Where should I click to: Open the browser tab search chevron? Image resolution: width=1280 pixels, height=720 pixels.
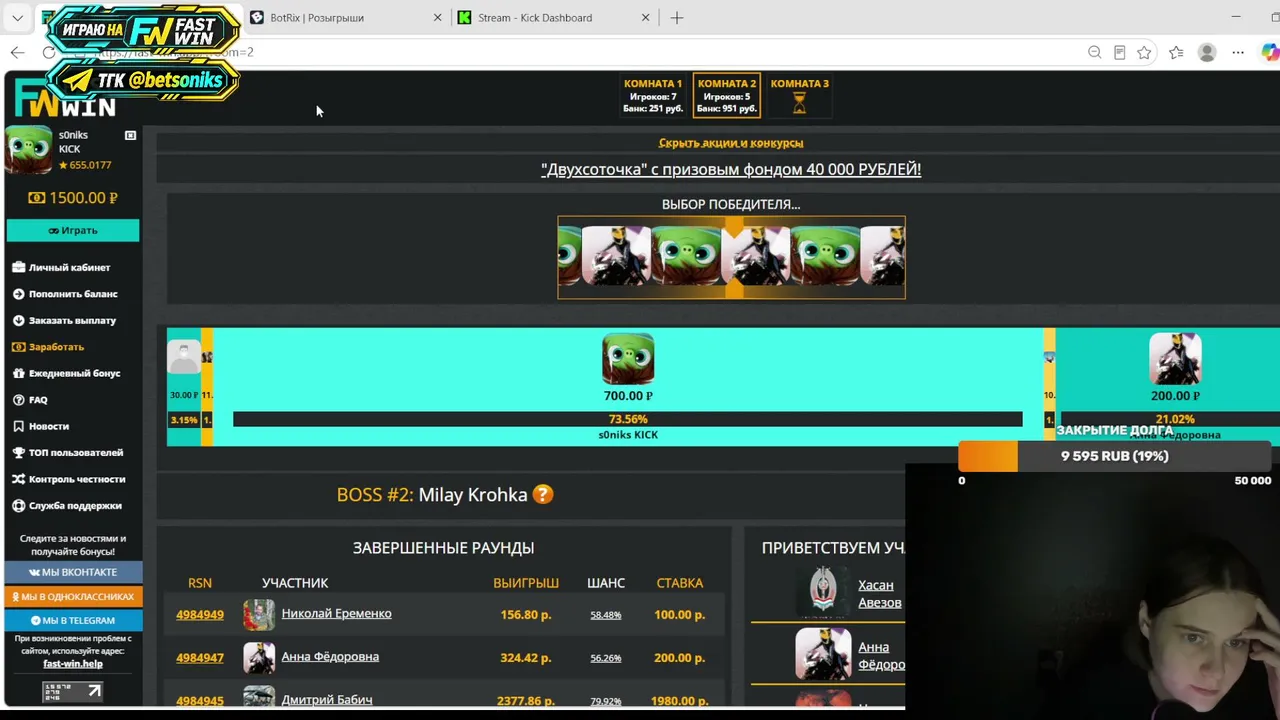point(17,17)
